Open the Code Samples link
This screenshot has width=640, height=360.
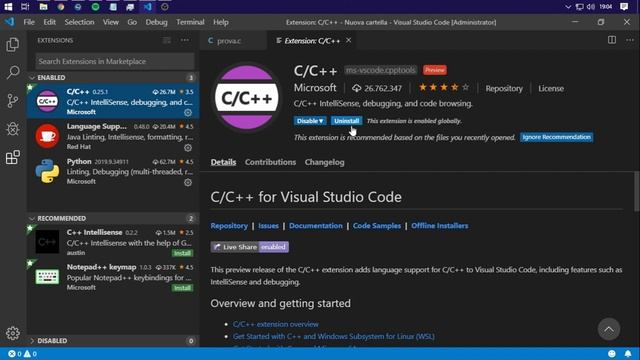point(377,226)
